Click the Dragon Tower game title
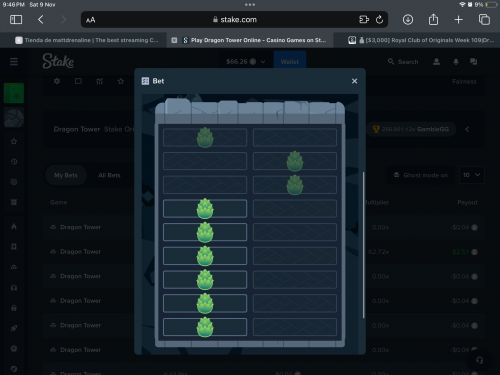 (x=77, y=129)
